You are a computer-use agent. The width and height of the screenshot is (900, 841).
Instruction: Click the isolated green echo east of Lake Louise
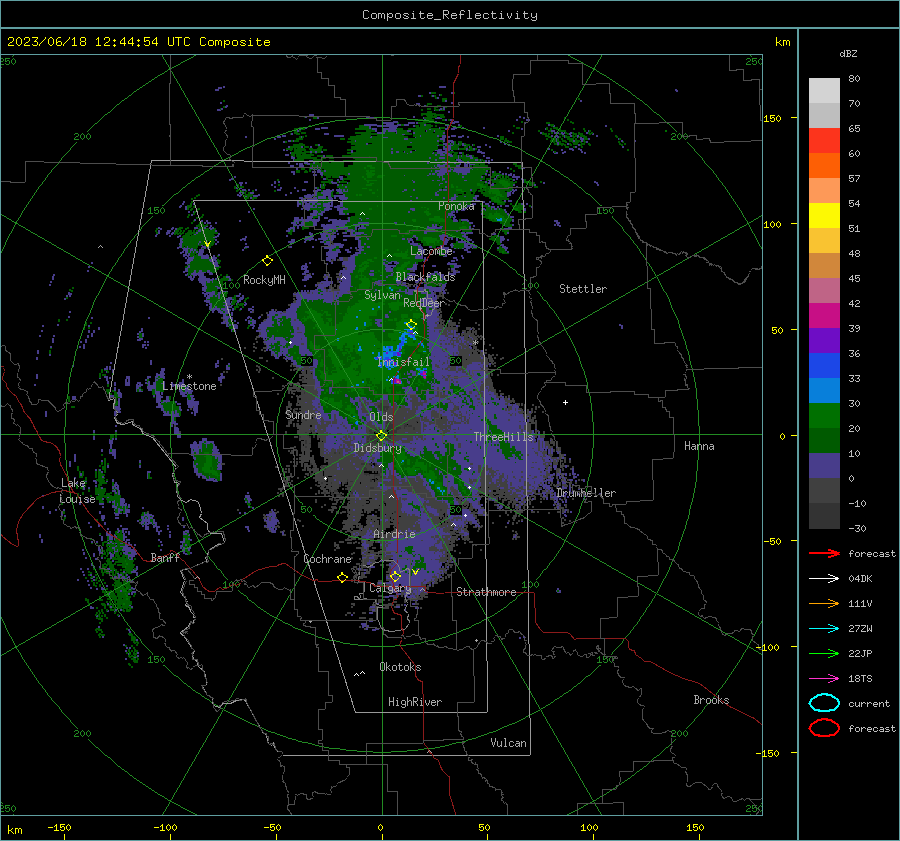click(207, 460)
